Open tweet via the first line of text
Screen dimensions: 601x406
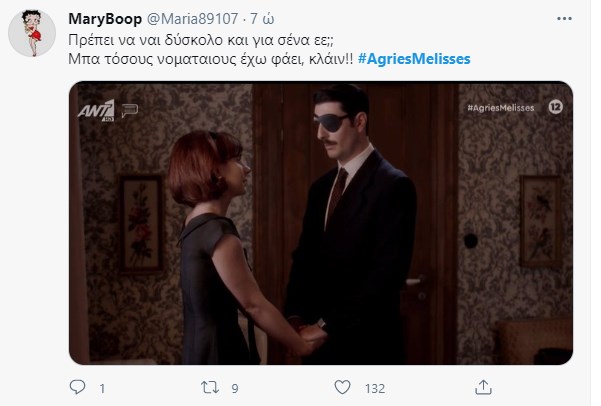[201, 40]
